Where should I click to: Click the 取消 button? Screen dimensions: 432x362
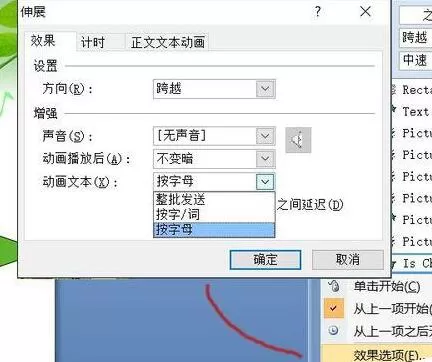click(x=348, y=260)
